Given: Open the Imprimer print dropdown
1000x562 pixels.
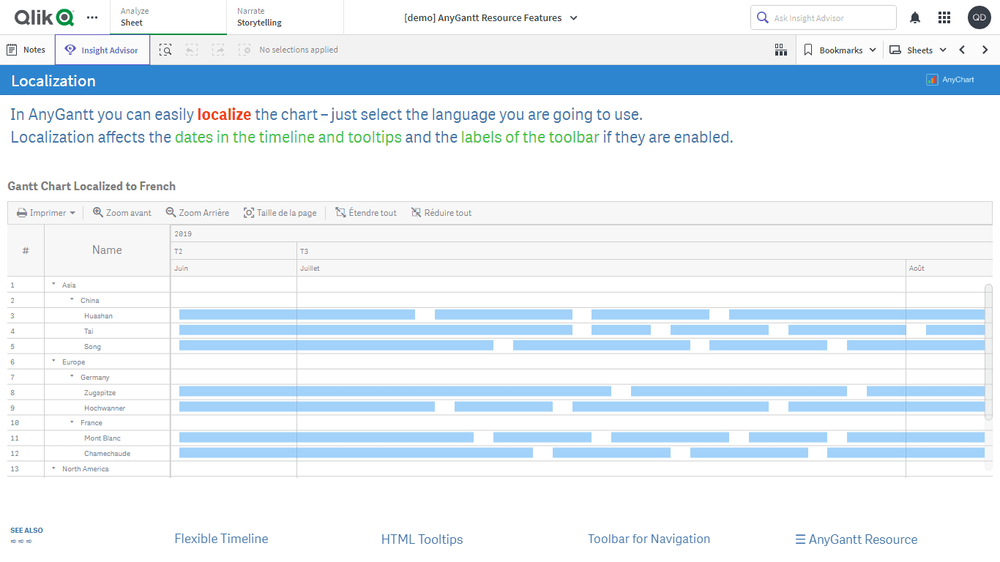Looking at the screenshot, I should (46, 213).
